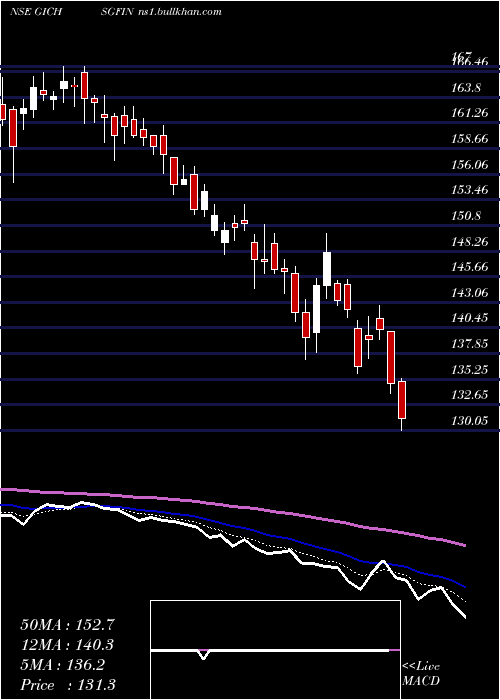Click the 140.45 price axis label
This screenshot has height=700, width=500.
[470, 318]
